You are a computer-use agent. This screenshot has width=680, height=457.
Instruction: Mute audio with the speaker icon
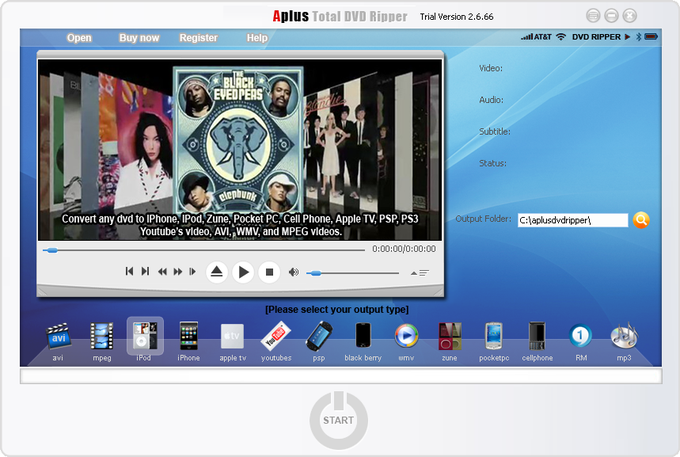pyautogui.click(x=294, y=272)
